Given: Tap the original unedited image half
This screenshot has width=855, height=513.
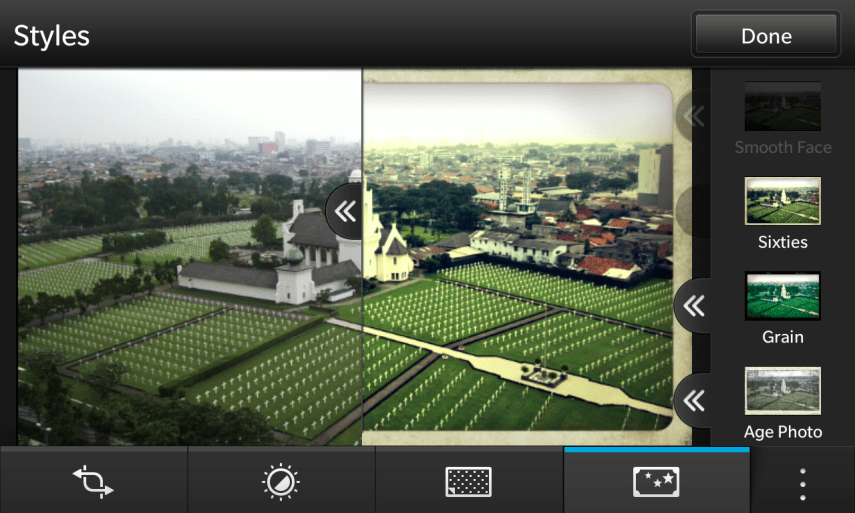Looking at the screenshot, I should pyautogui.click(x=180, y=300).
